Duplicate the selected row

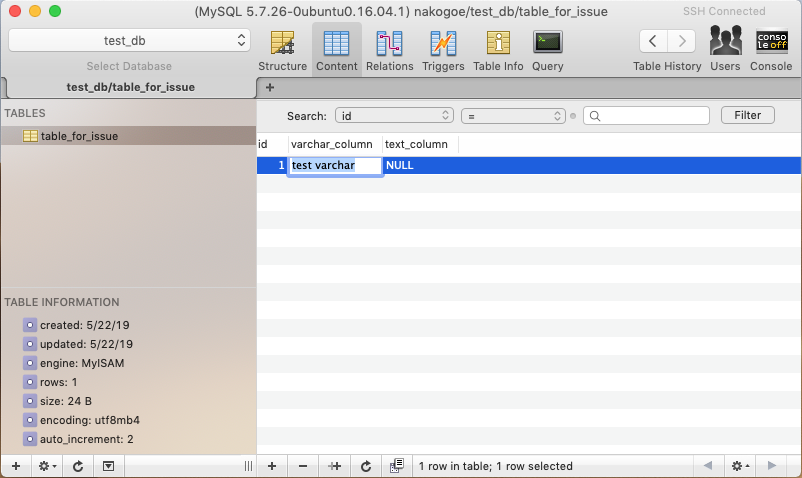335,466
